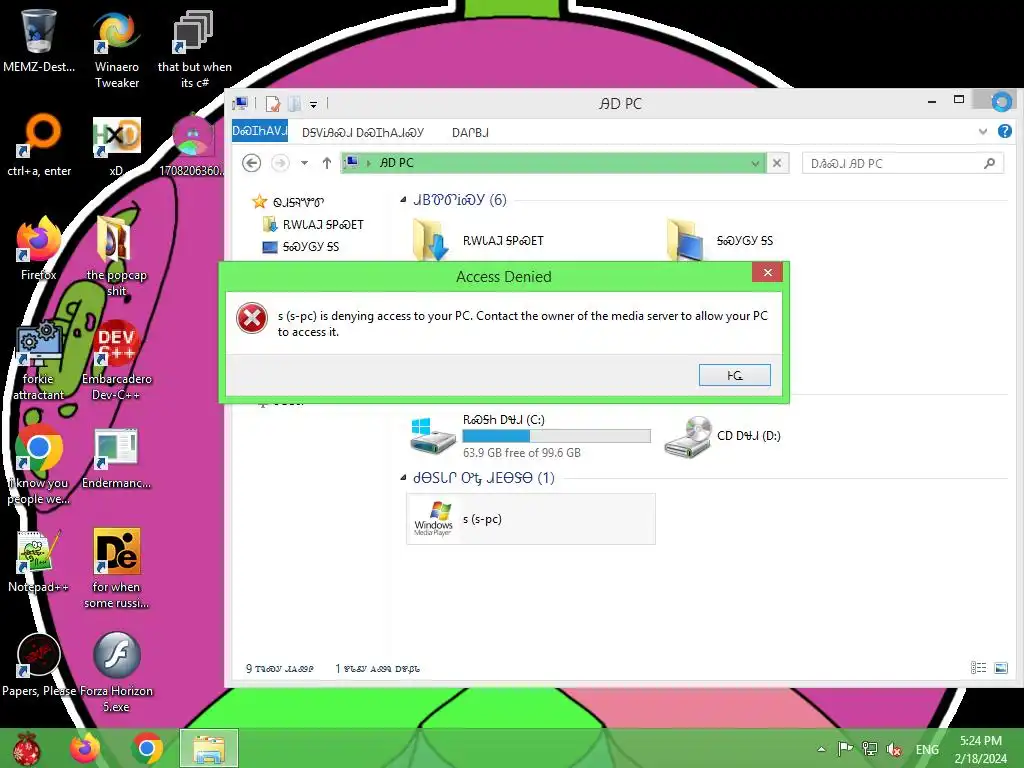Open the desktop folder in main pane
Screen dimensions: 1024x768
tap(722, 240)
